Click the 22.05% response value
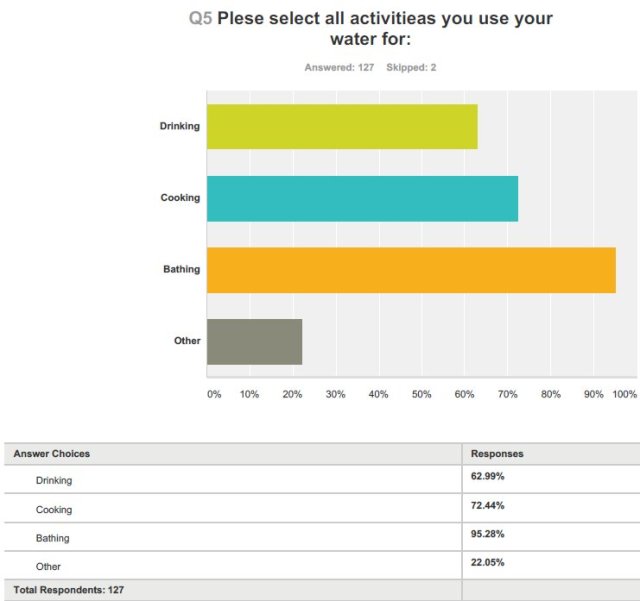Screen dimensions: 640x601 point(488,562)
